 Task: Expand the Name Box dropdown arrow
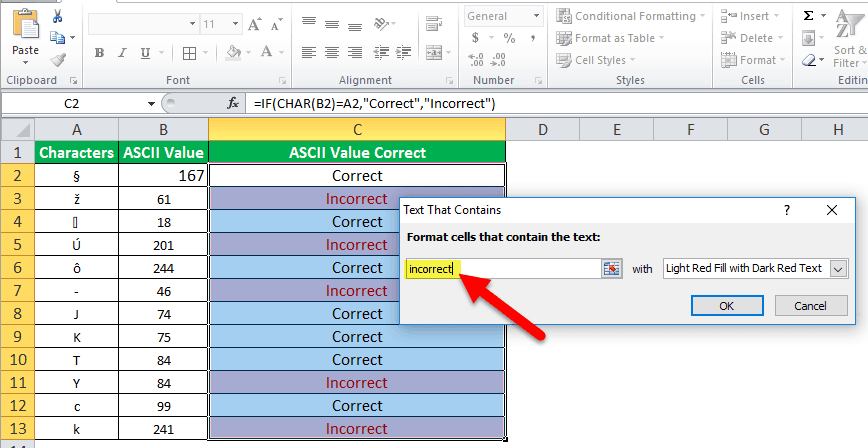point(152,103)
